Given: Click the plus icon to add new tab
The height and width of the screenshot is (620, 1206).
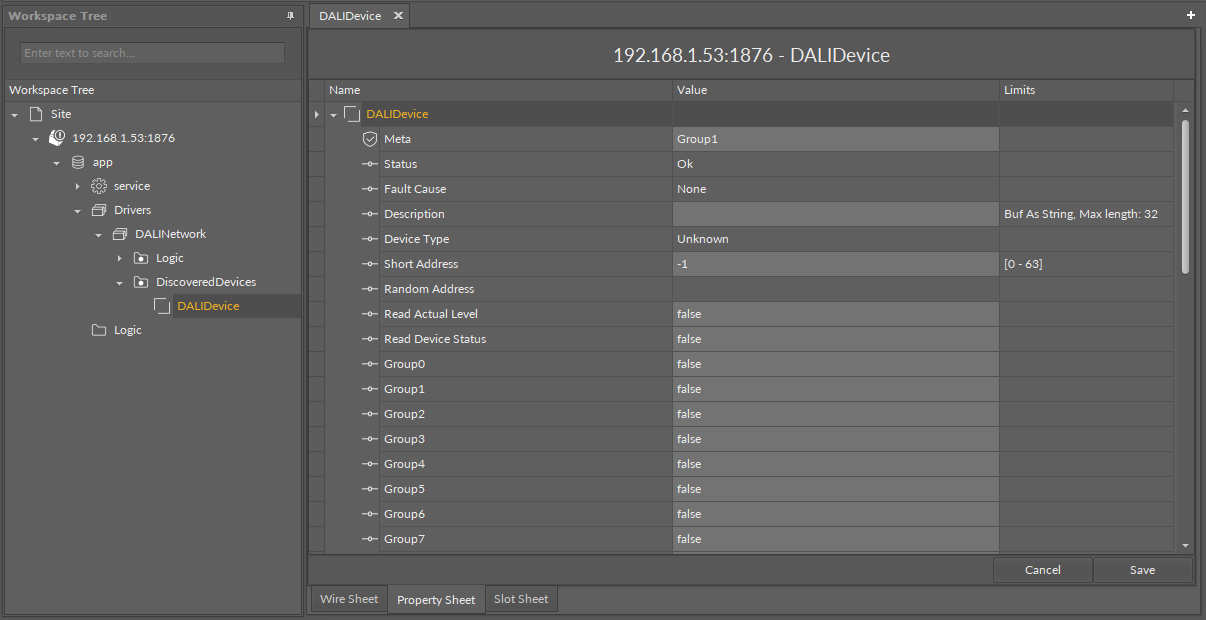Looking at the screenshot, I should (x=1190, y=15).
